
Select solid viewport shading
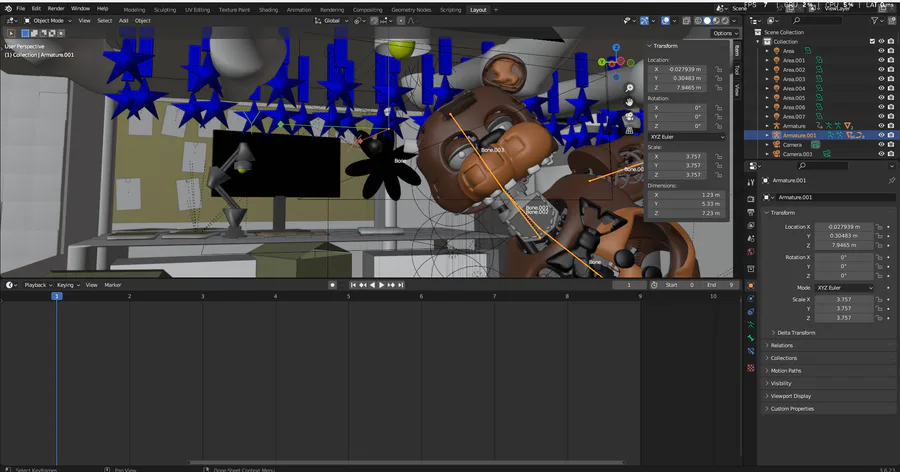(707, 21)
